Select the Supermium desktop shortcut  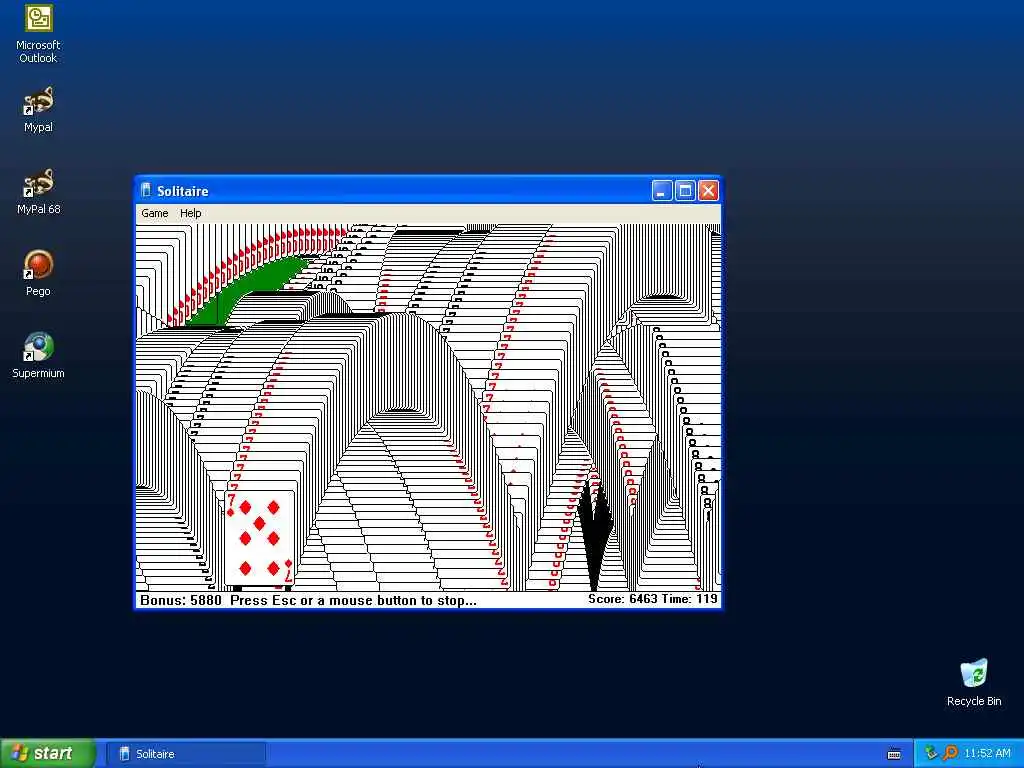coord(38,356)
